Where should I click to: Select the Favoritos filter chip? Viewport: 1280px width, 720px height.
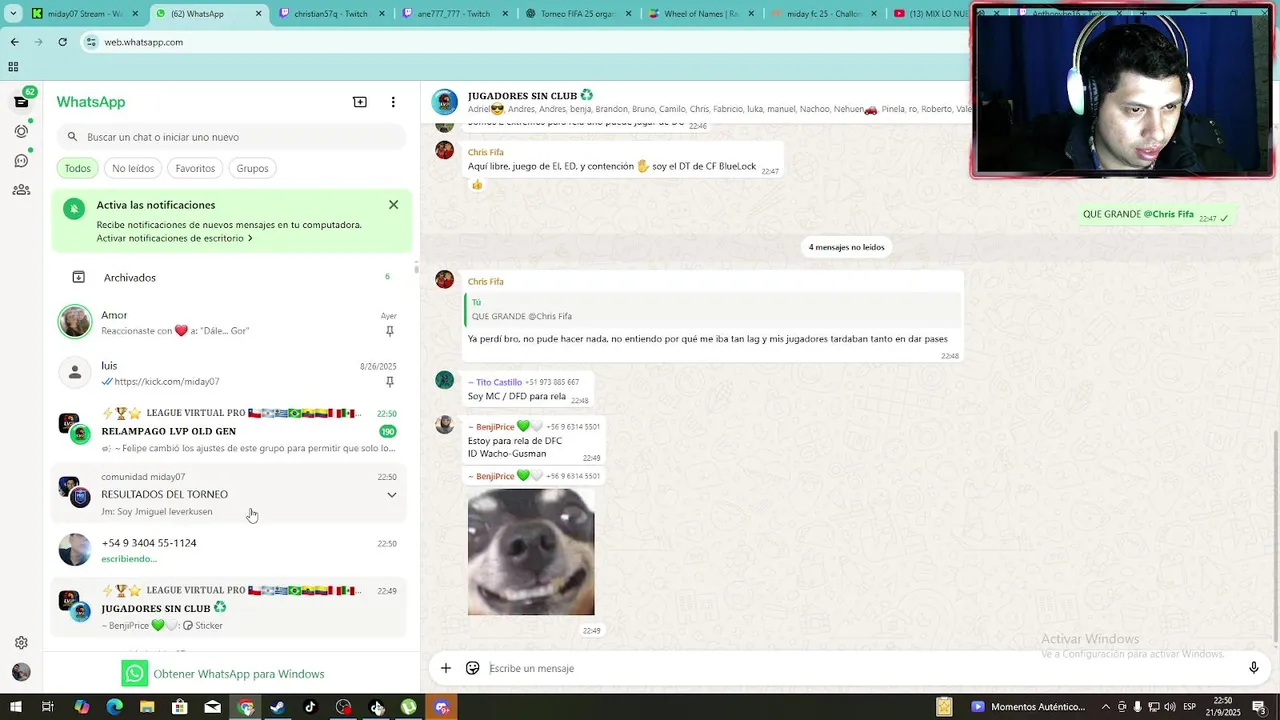click(195, 168)
